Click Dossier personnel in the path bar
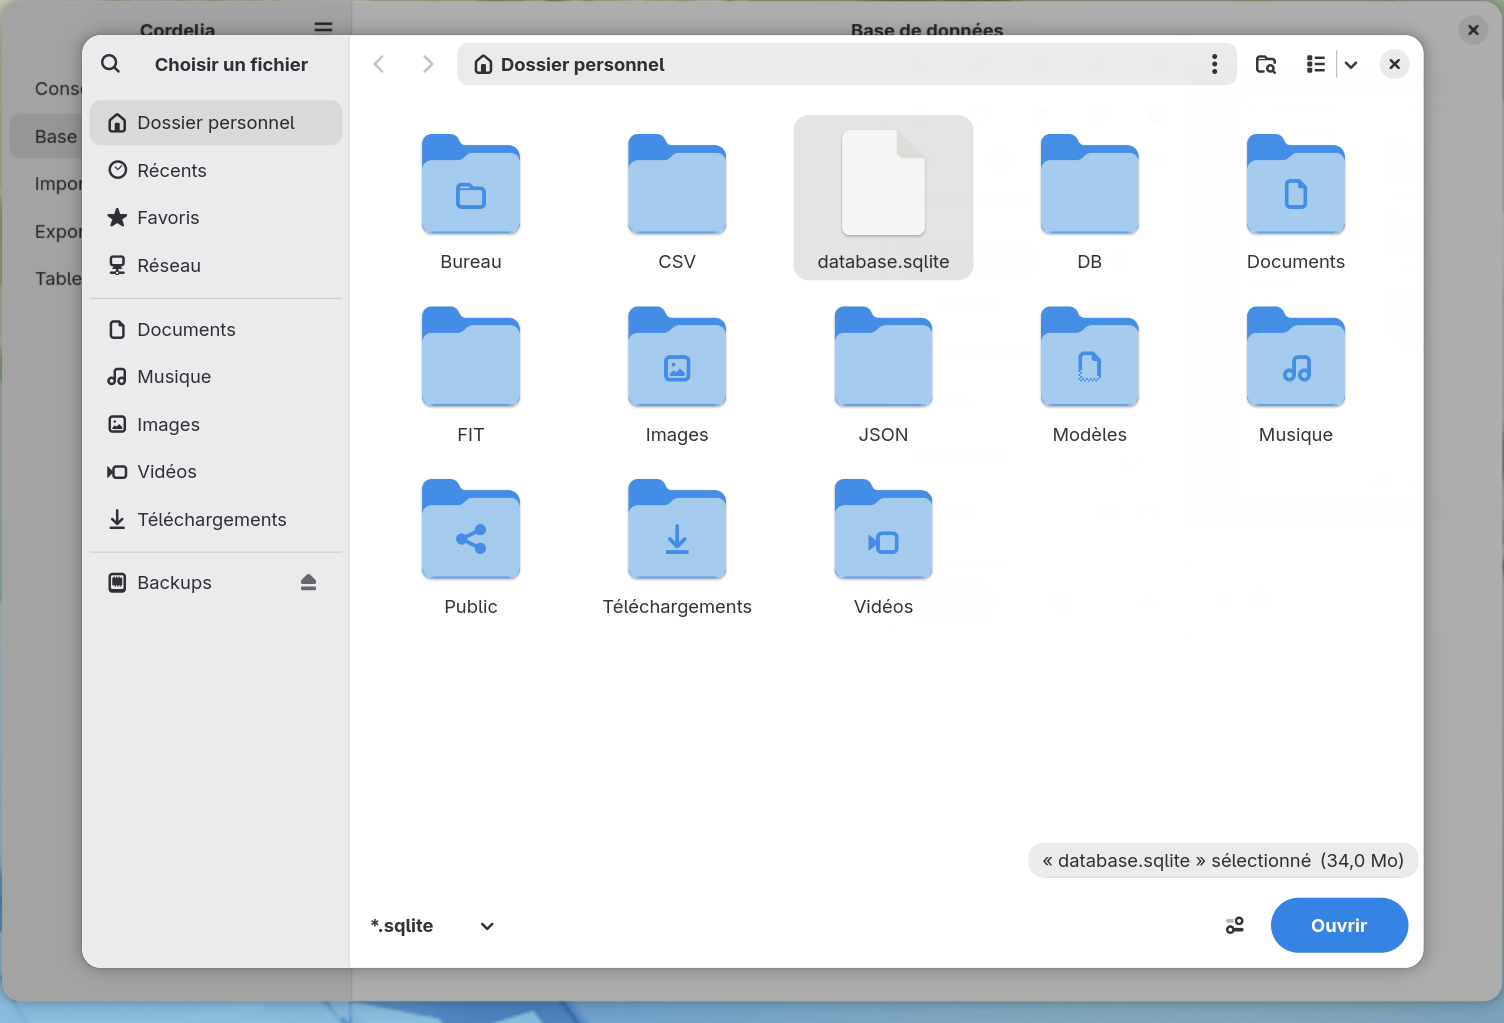Image resolution: width=1504 pixels, height=1023 pixels. pyautogui.click(x=569, y=64)
